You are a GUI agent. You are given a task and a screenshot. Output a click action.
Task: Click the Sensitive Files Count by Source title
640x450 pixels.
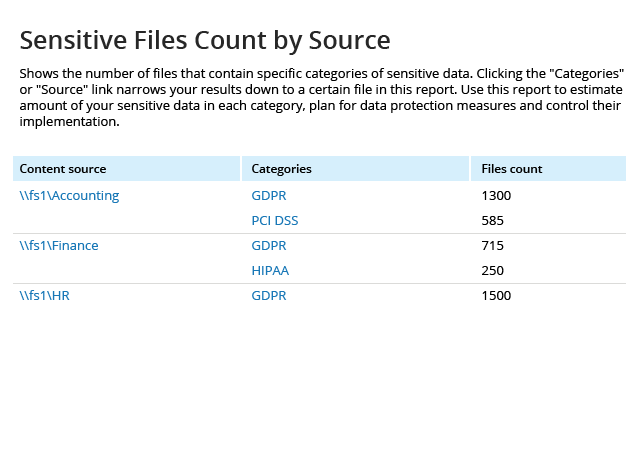(205, 40)
